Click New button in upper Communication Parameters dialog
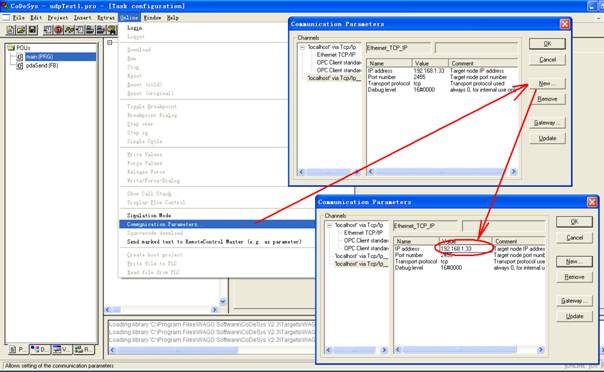604x372 pixels. point(547,83)
